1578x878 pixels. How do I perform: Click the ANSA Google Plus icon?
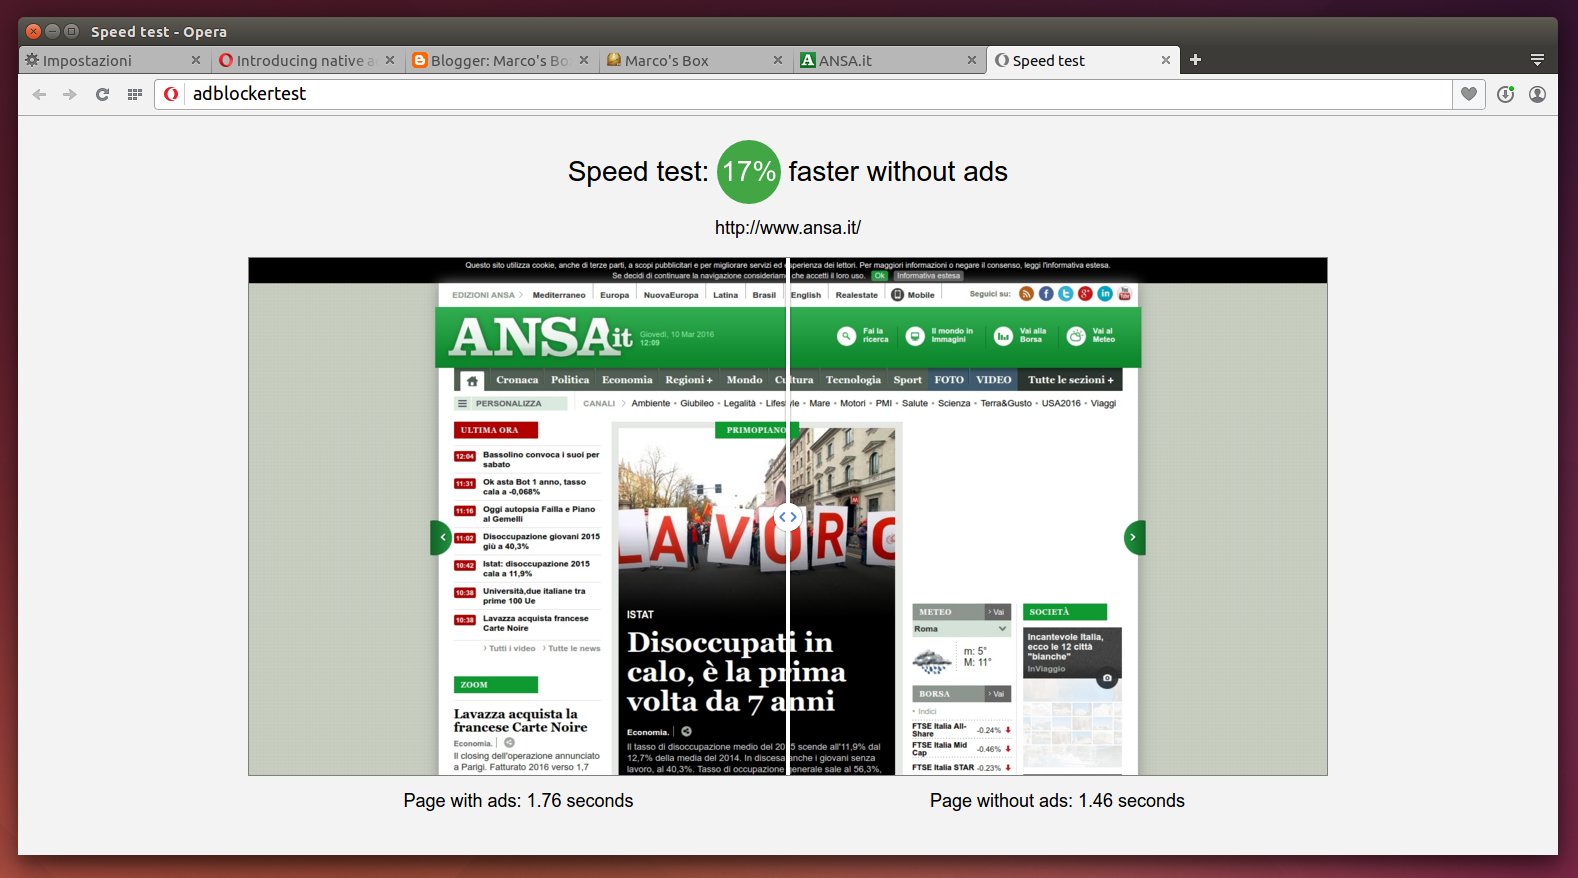[x=1085, y=294]
